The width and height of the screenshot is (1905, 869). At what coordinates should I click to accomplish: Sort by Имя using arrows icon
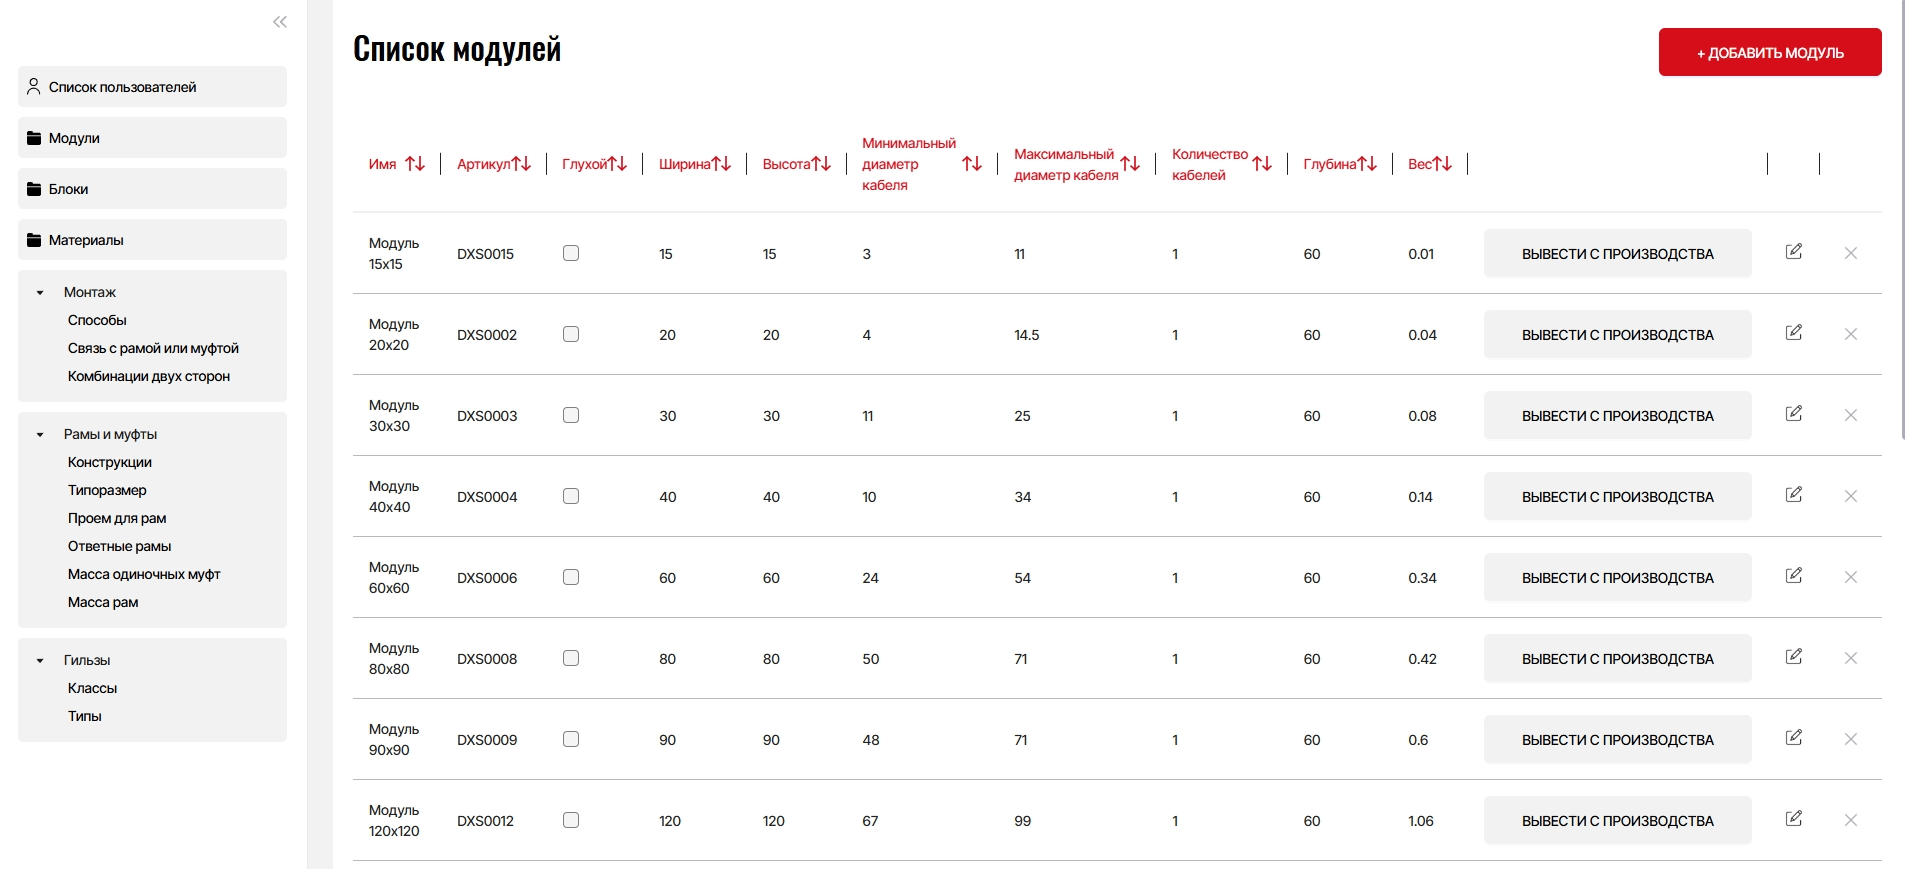pos(415,164)
